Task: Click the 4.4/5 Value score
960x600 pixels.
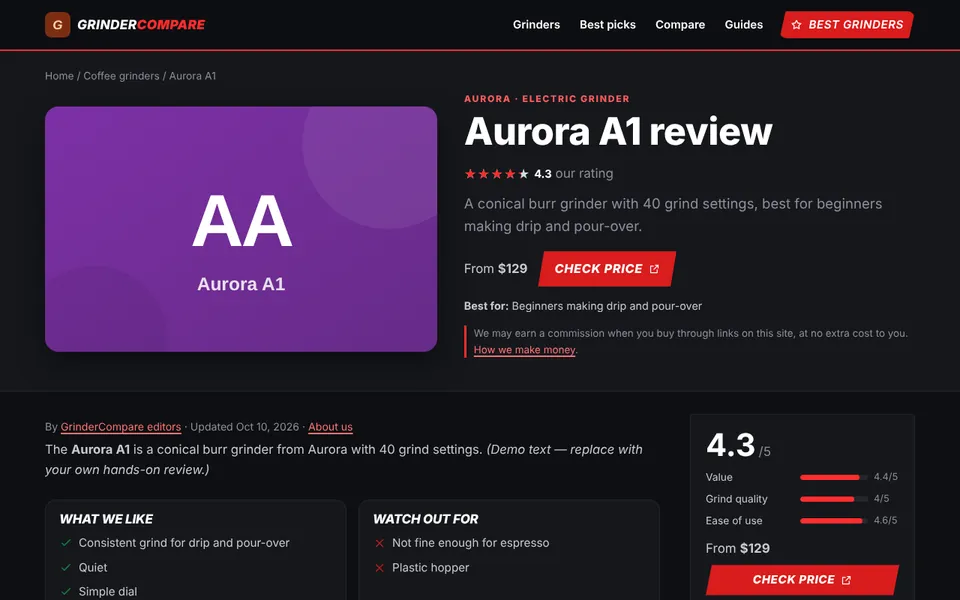Action: 885,477
